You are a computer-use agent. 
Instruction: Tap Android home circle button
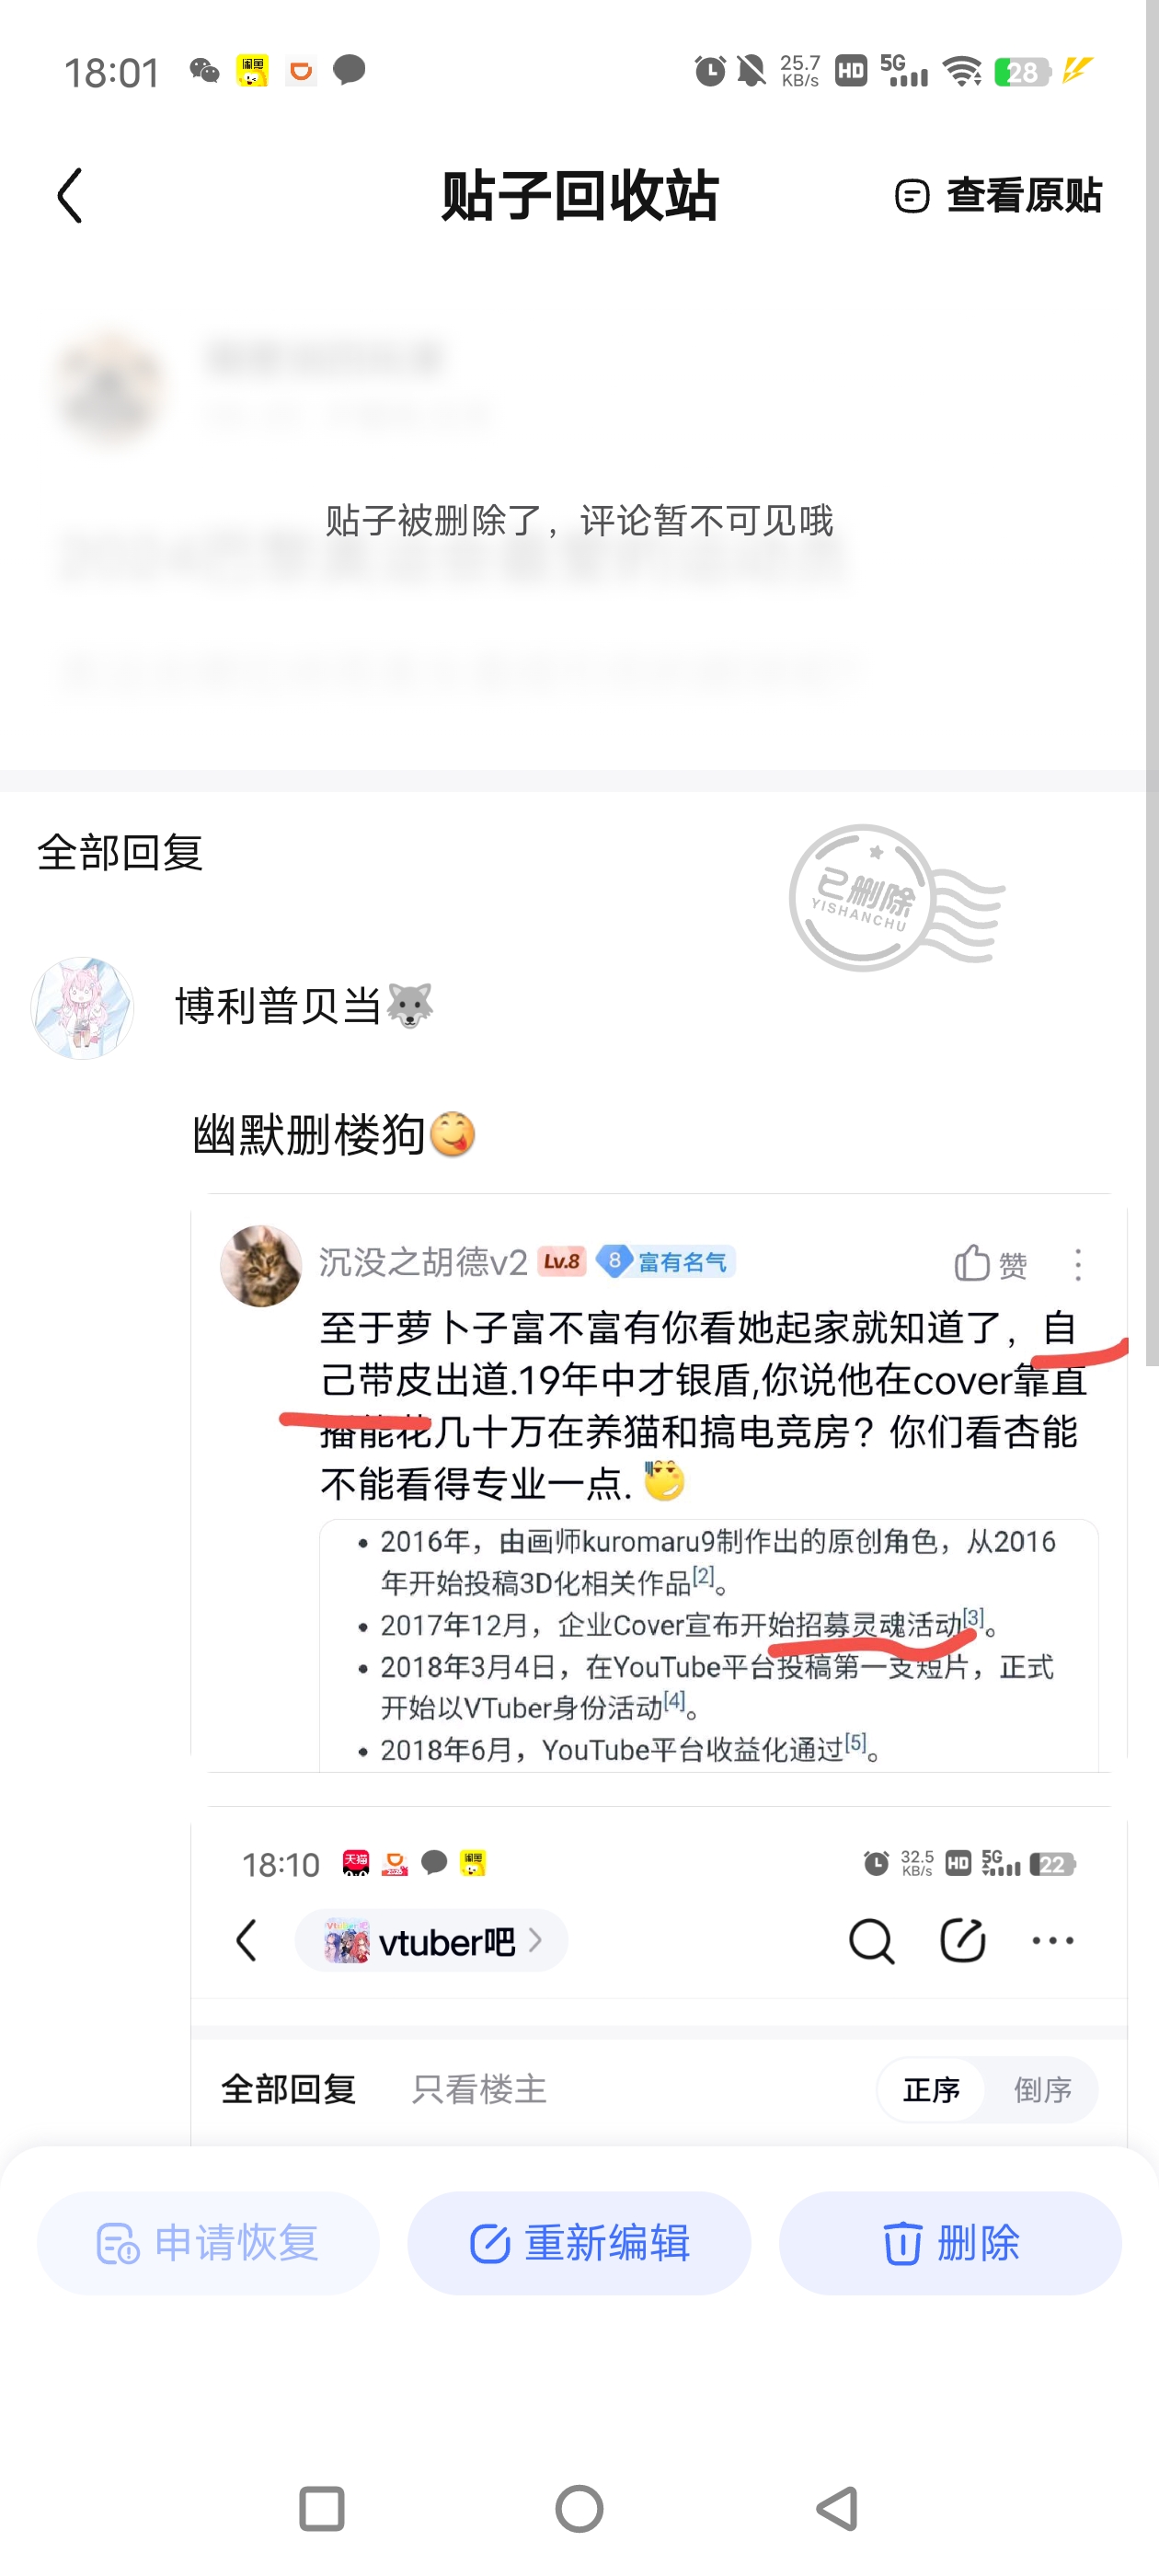pos(579,2508)
